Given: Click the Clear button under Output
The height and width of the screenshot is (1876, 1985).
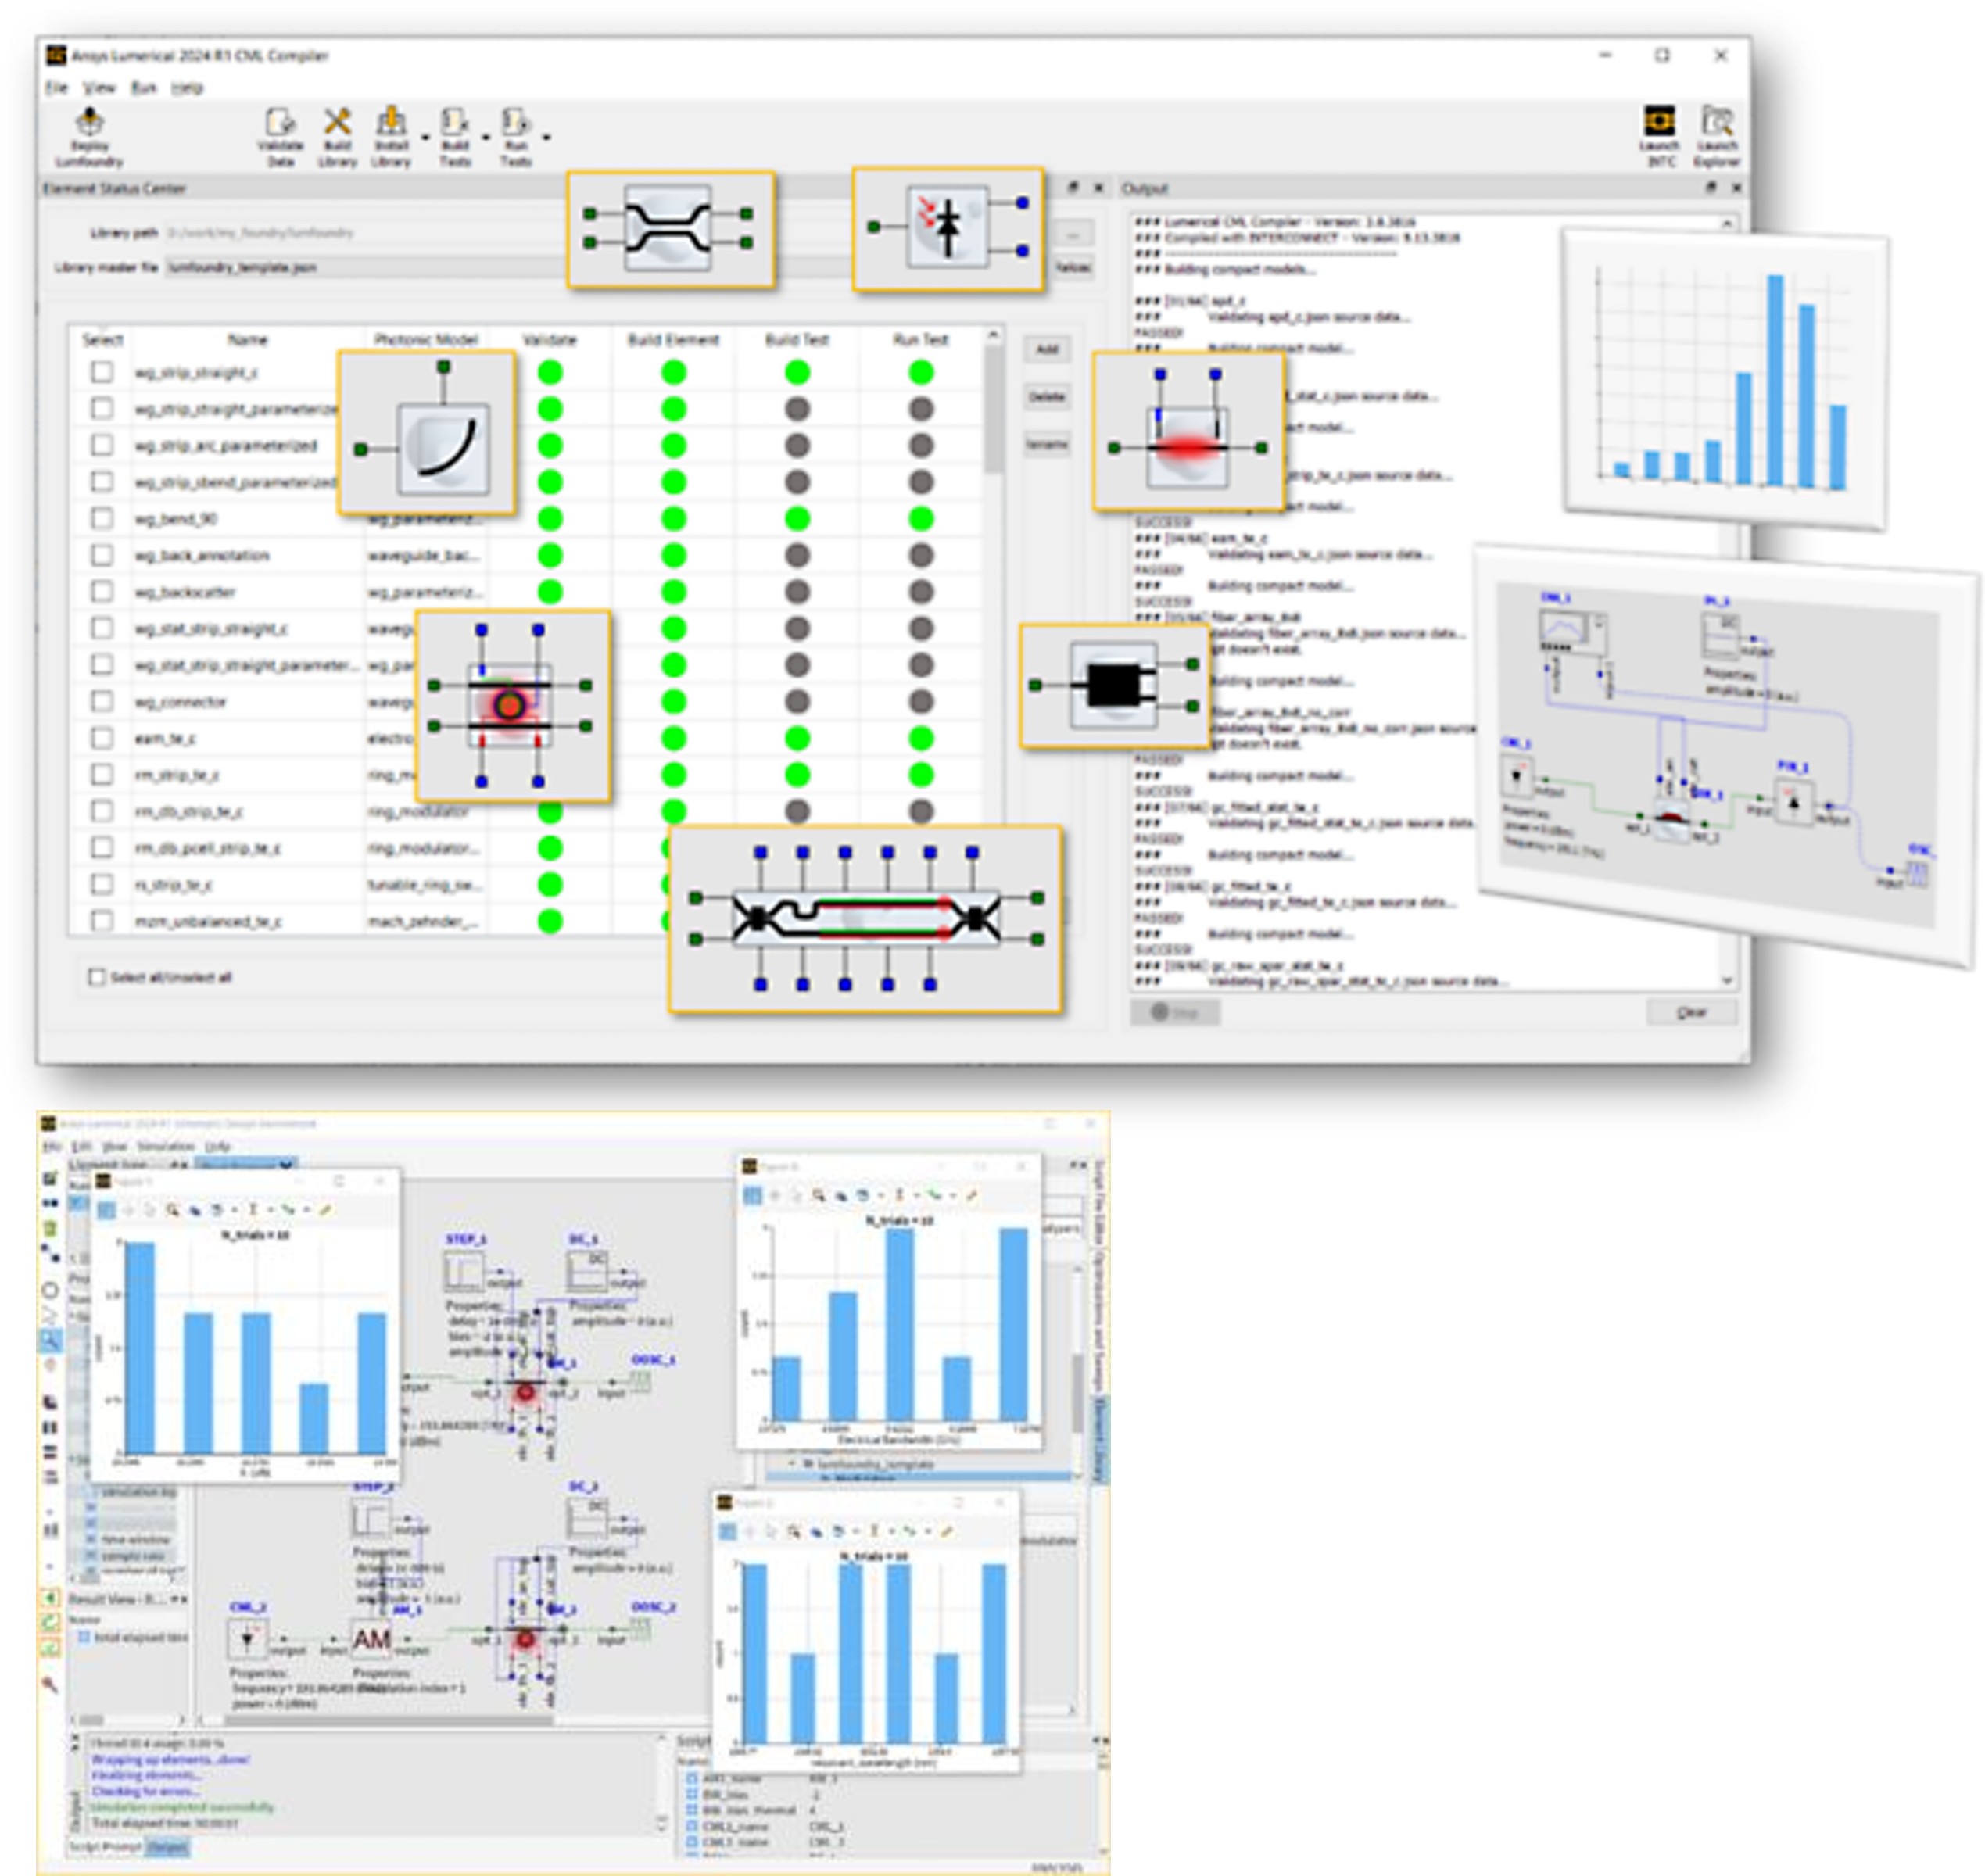Looking at the screenshot, I should pyautogui.click(x=1691, y=1012).
